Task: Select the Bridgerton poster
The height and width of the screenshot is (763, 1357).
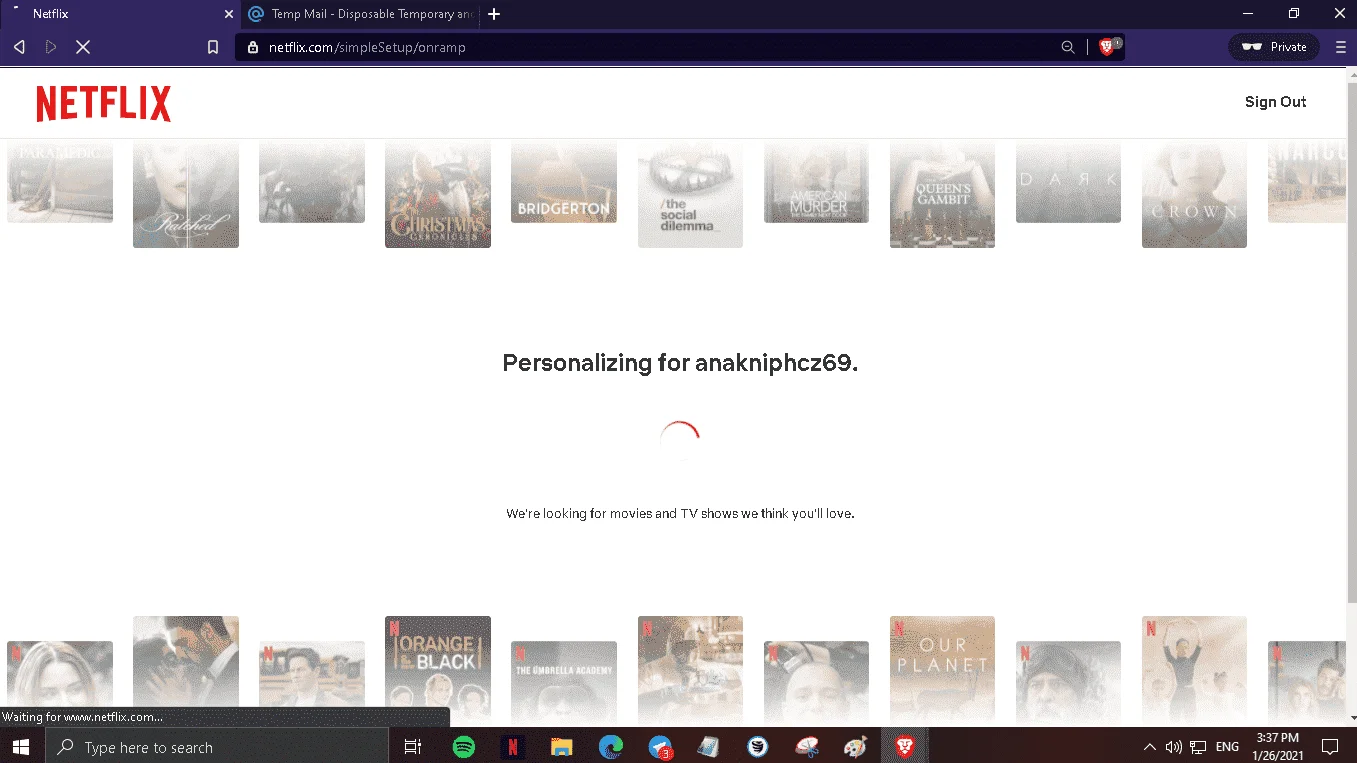Action: click(x=564, y=181)
